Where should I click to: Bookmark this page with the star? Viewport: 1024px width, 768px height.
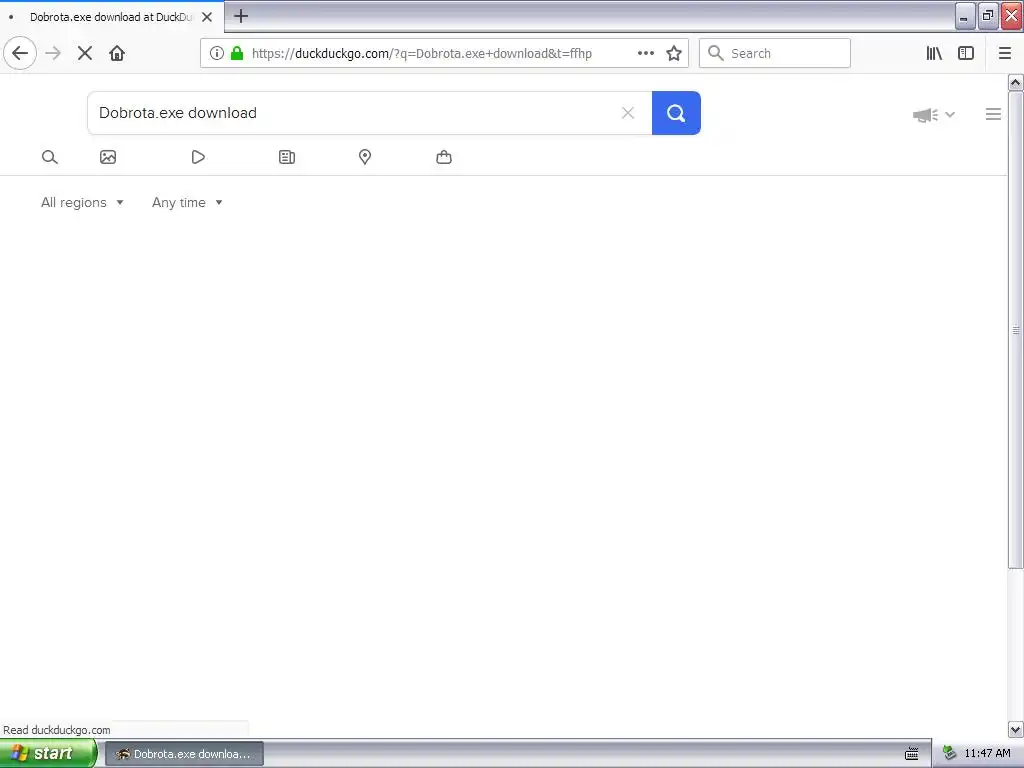point(674,53)
